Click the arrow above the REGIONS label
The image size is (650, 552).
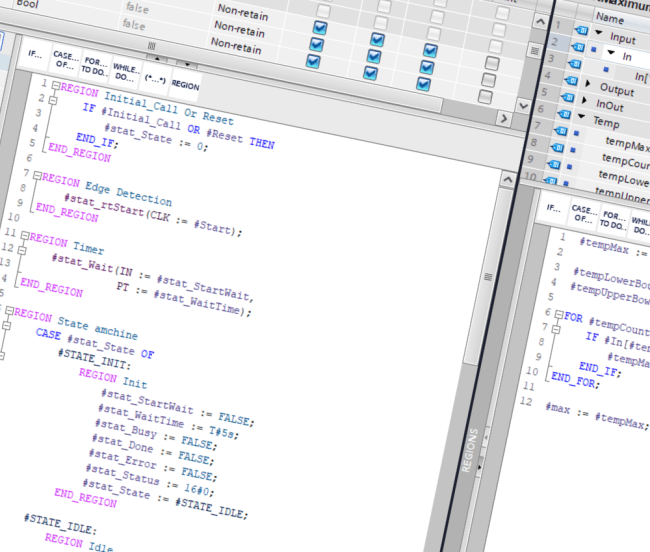(x=486, y=436)
